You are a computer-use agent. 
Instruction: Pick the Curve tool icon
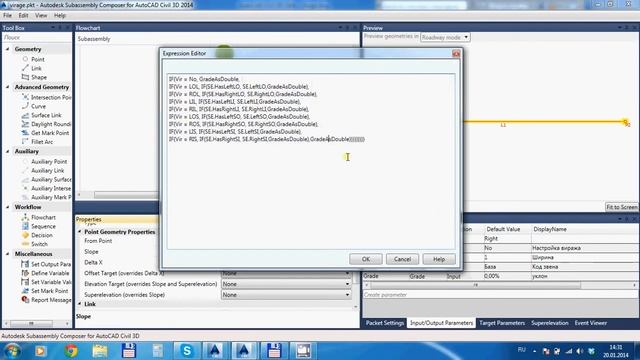click(25, 106)
